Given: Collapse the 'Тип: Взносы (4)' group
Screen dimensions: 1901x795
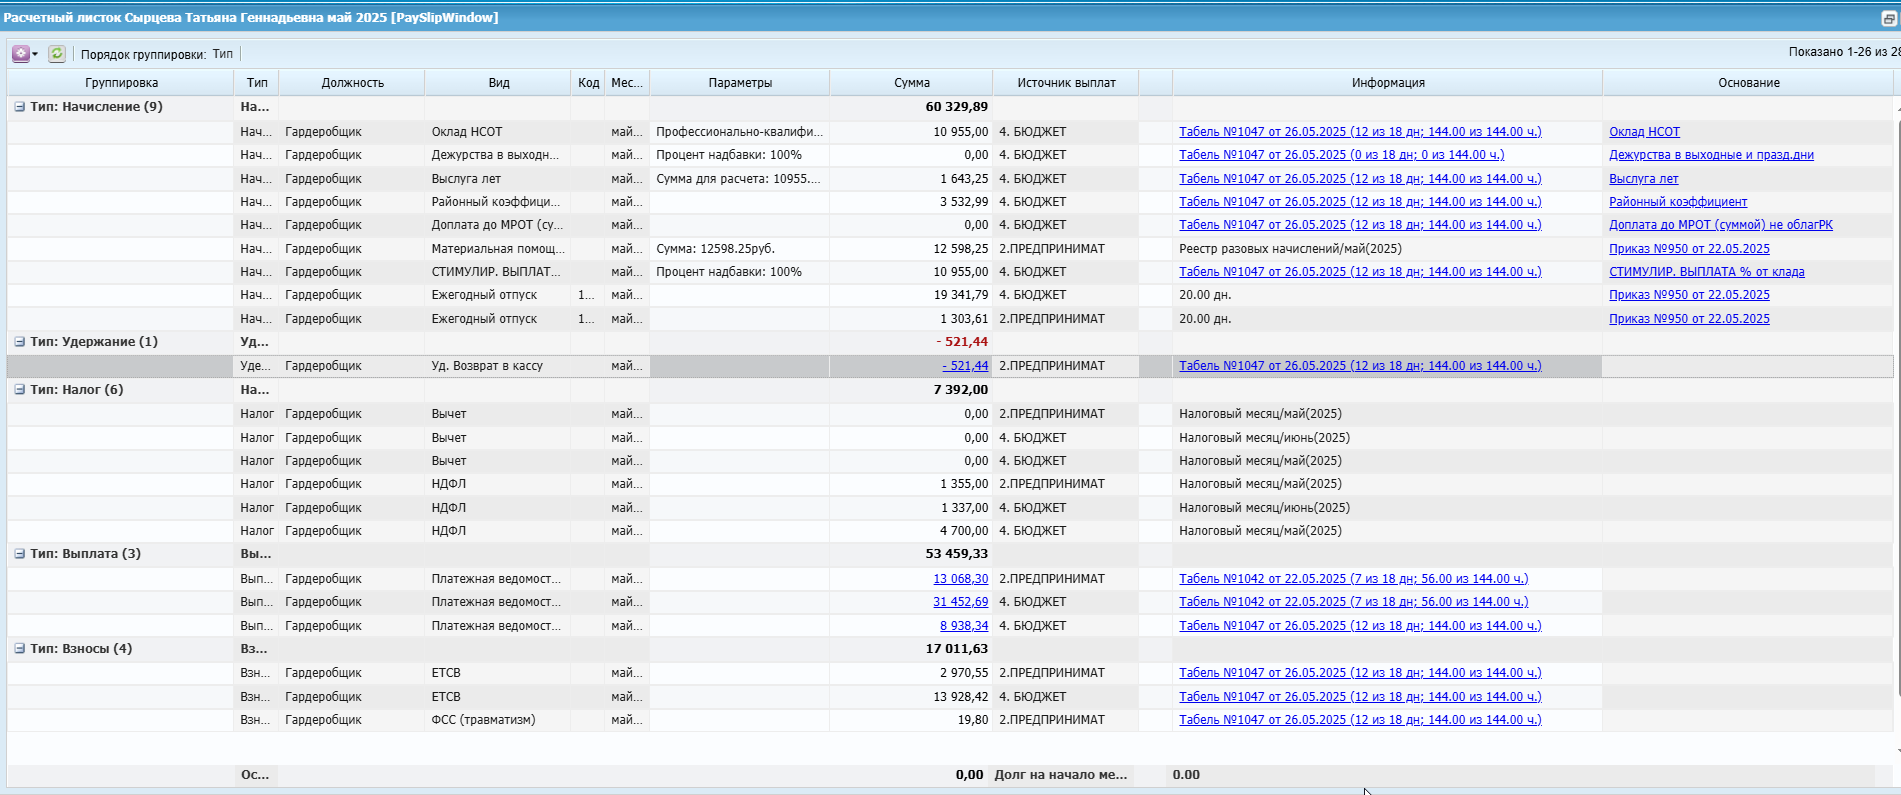Looking at the screenshot, I should coord(19,649).
